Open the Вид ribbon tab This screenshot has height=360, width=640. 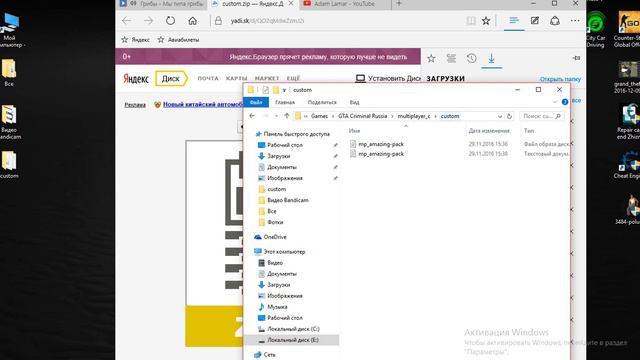354,102
